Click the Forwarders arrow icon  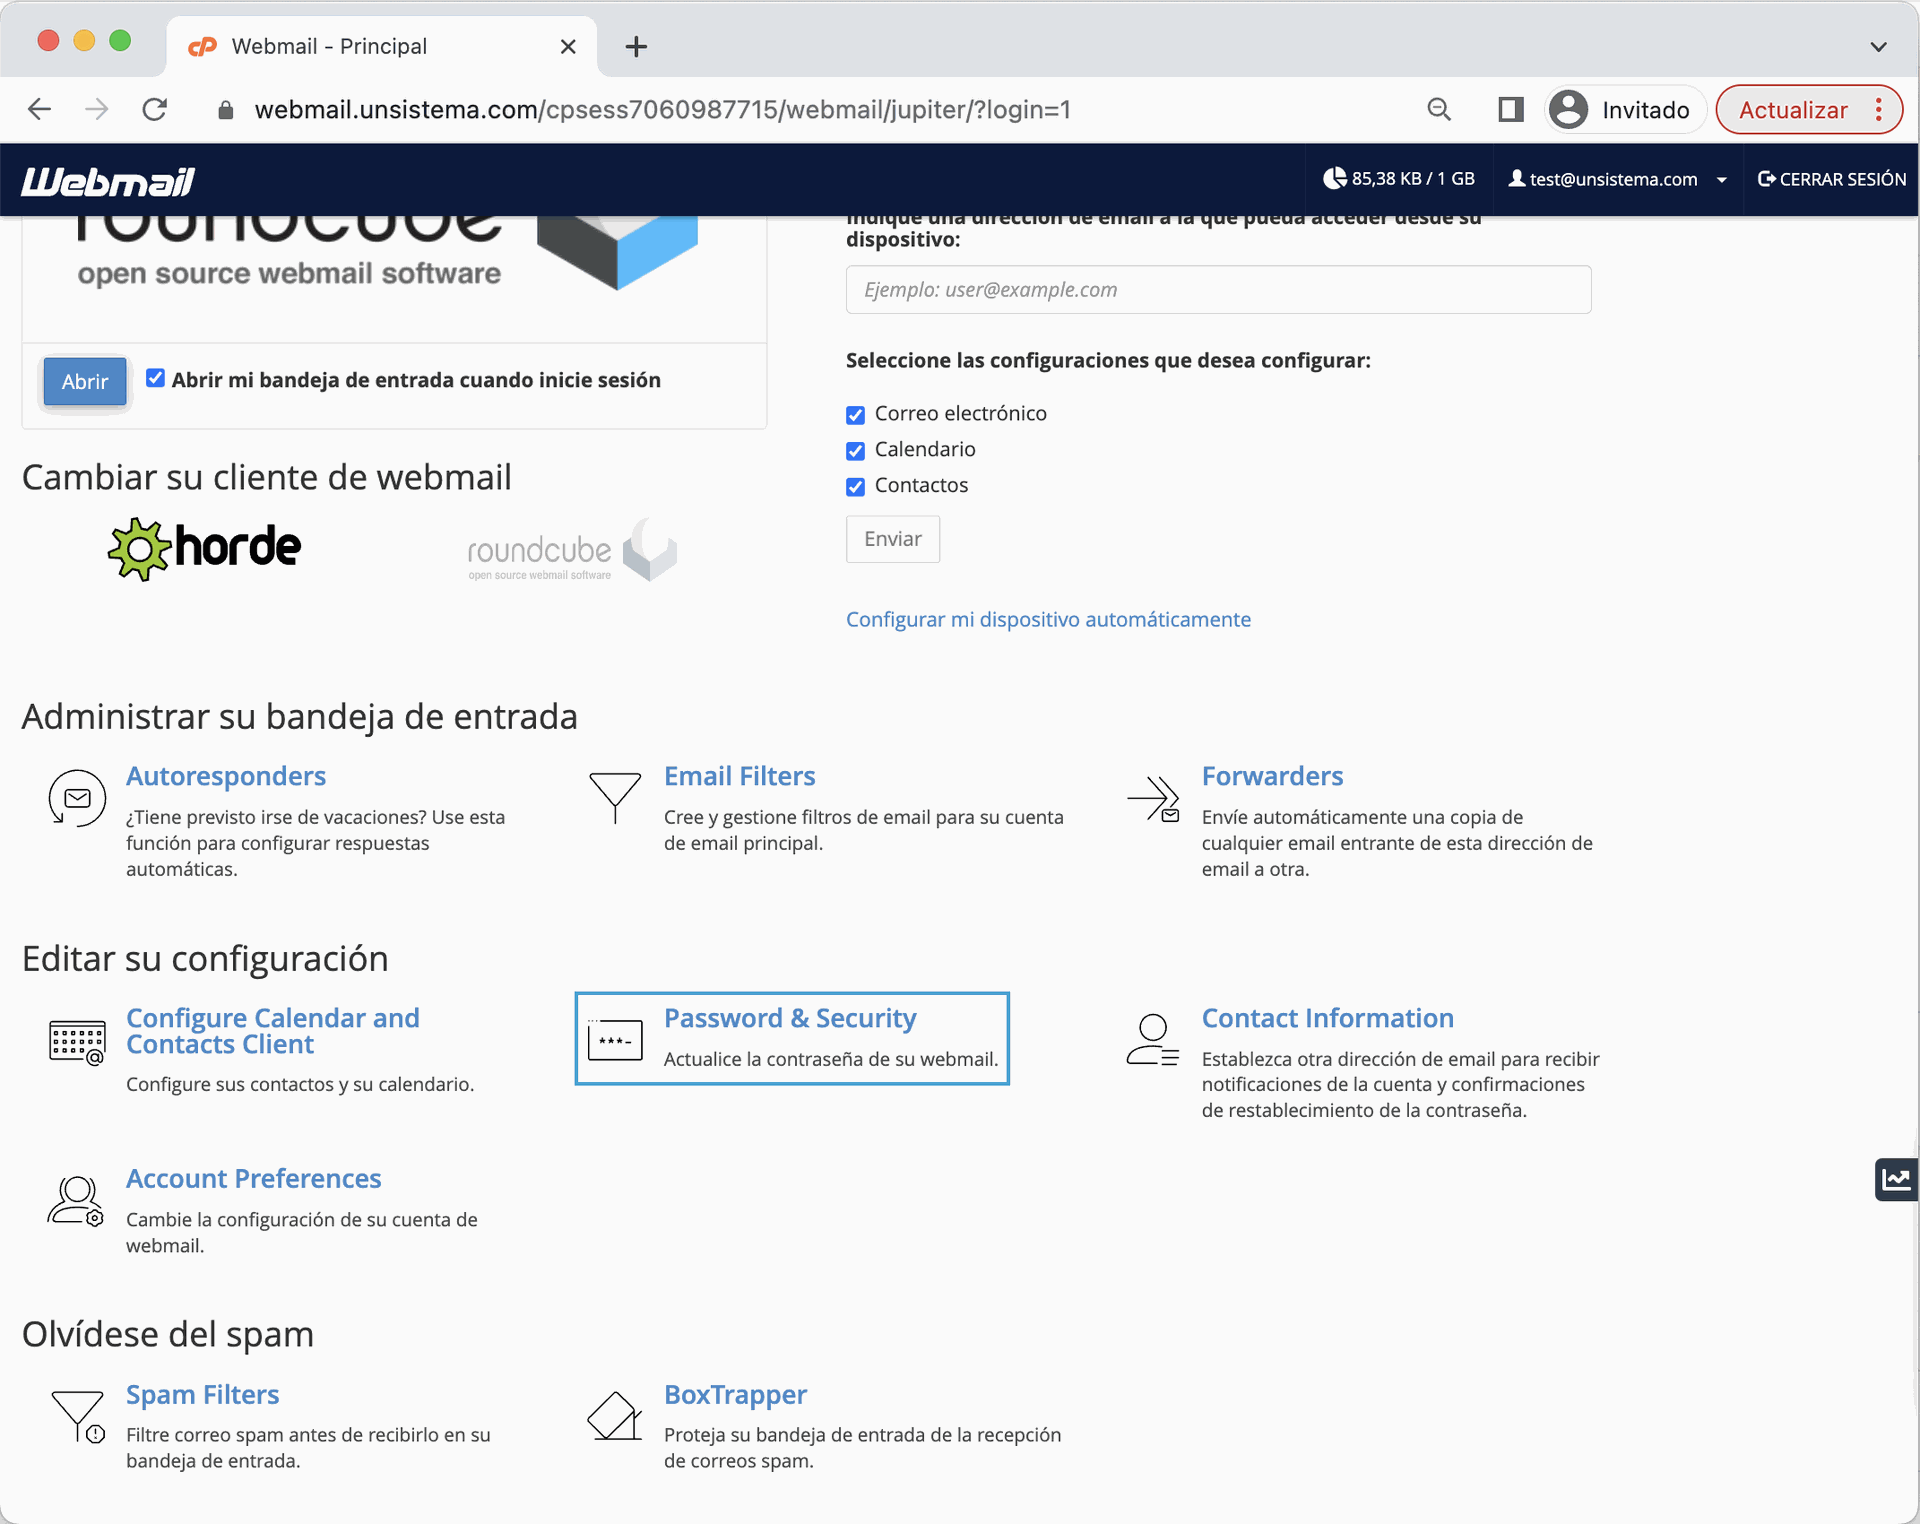coord(1153,799)
